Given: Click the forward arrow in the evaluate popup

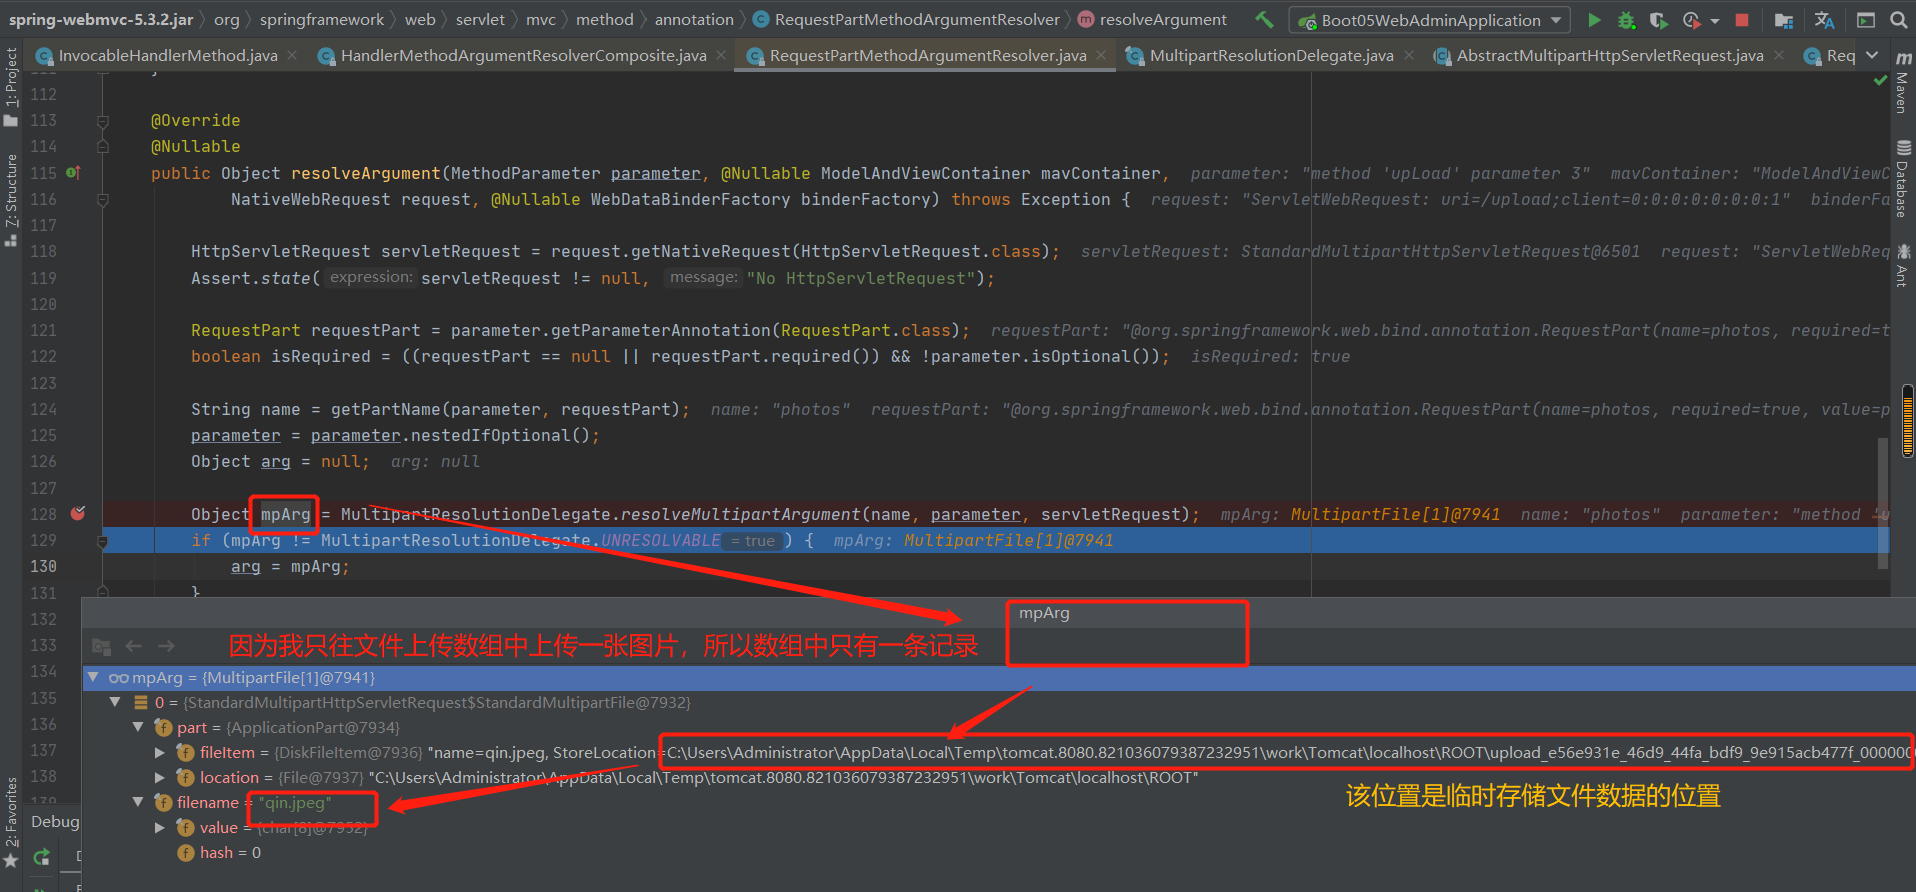Looking at the screenshot, I should (x=166, y=646).
